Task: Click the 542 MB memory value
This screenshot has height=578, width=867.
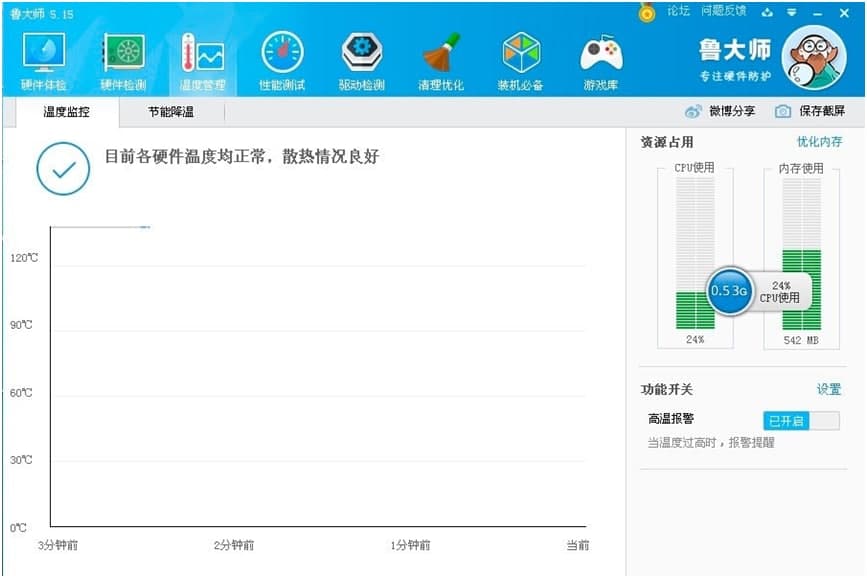Action: pyautogui.click(x=801, y=340)
